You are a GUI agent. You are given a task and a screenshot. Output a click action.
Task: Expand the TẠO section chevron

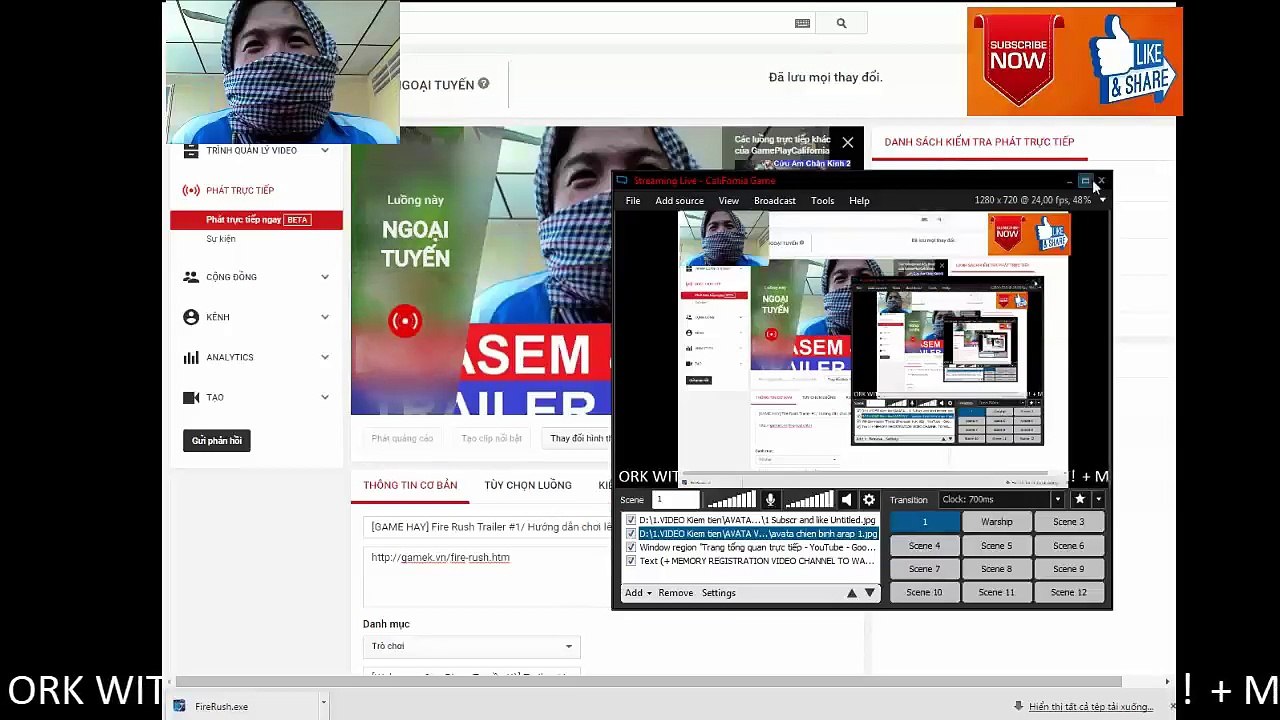click(x=325, y=397)
